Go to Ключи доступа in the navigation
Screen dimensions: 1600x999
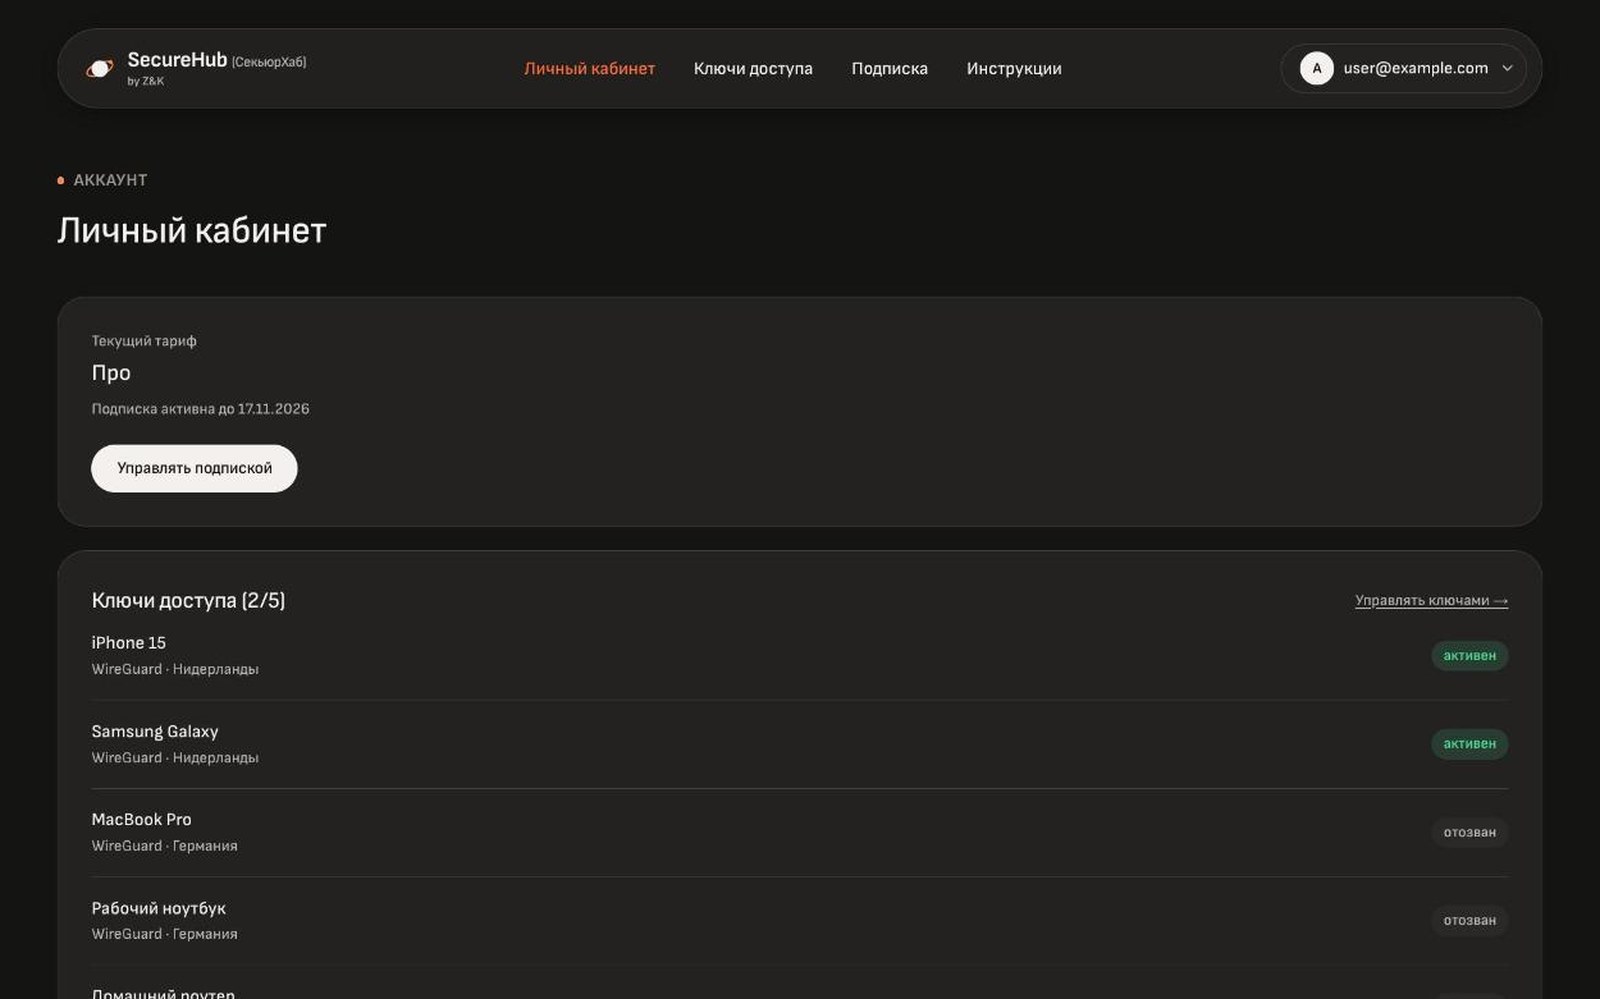[x=753, y=68]
